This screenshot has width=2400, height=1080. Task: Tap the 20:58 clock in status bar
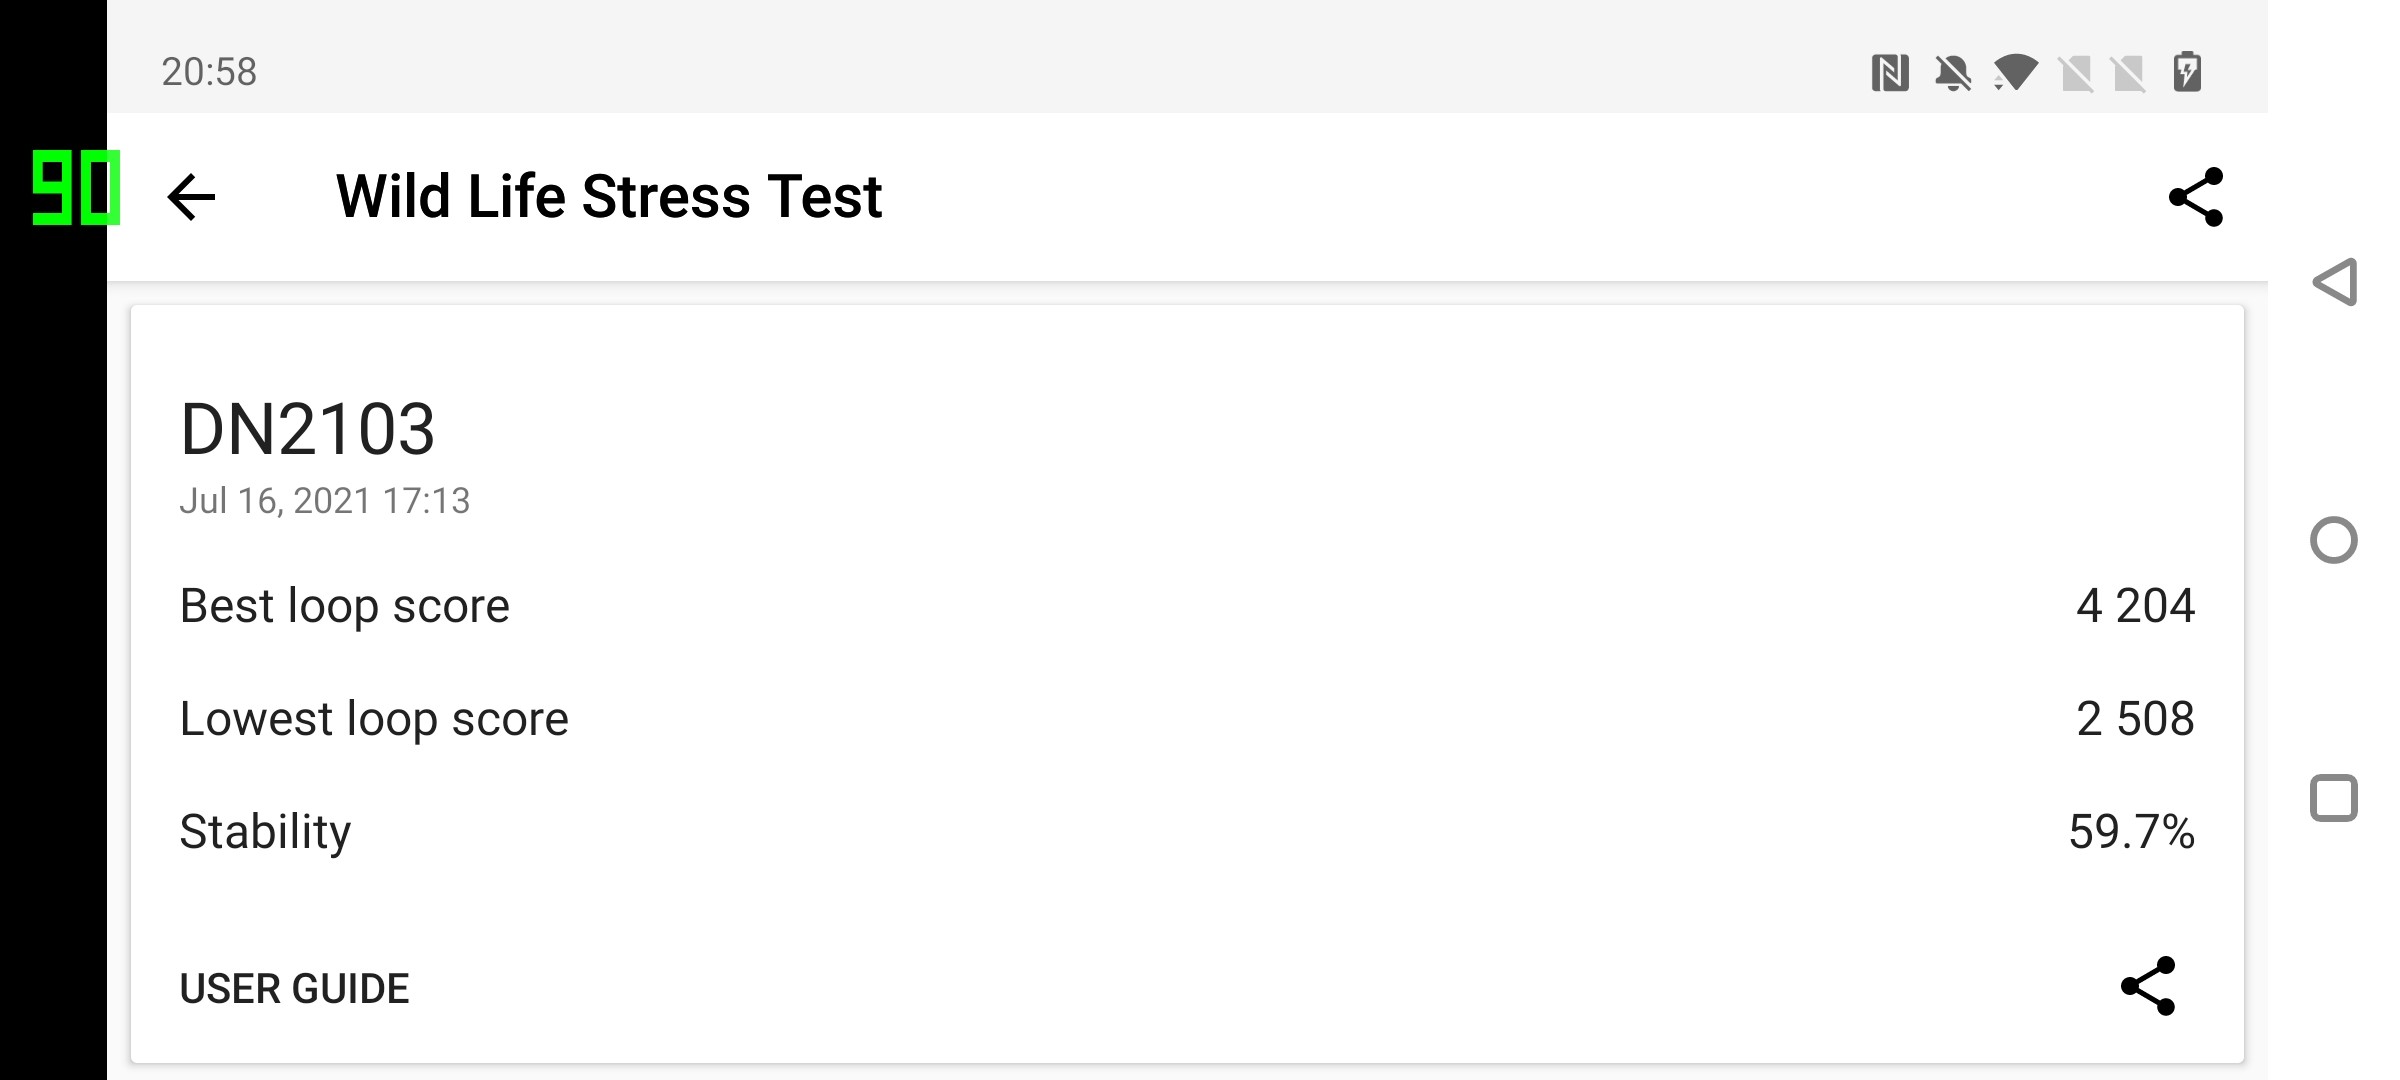click(x=209, y=73)
